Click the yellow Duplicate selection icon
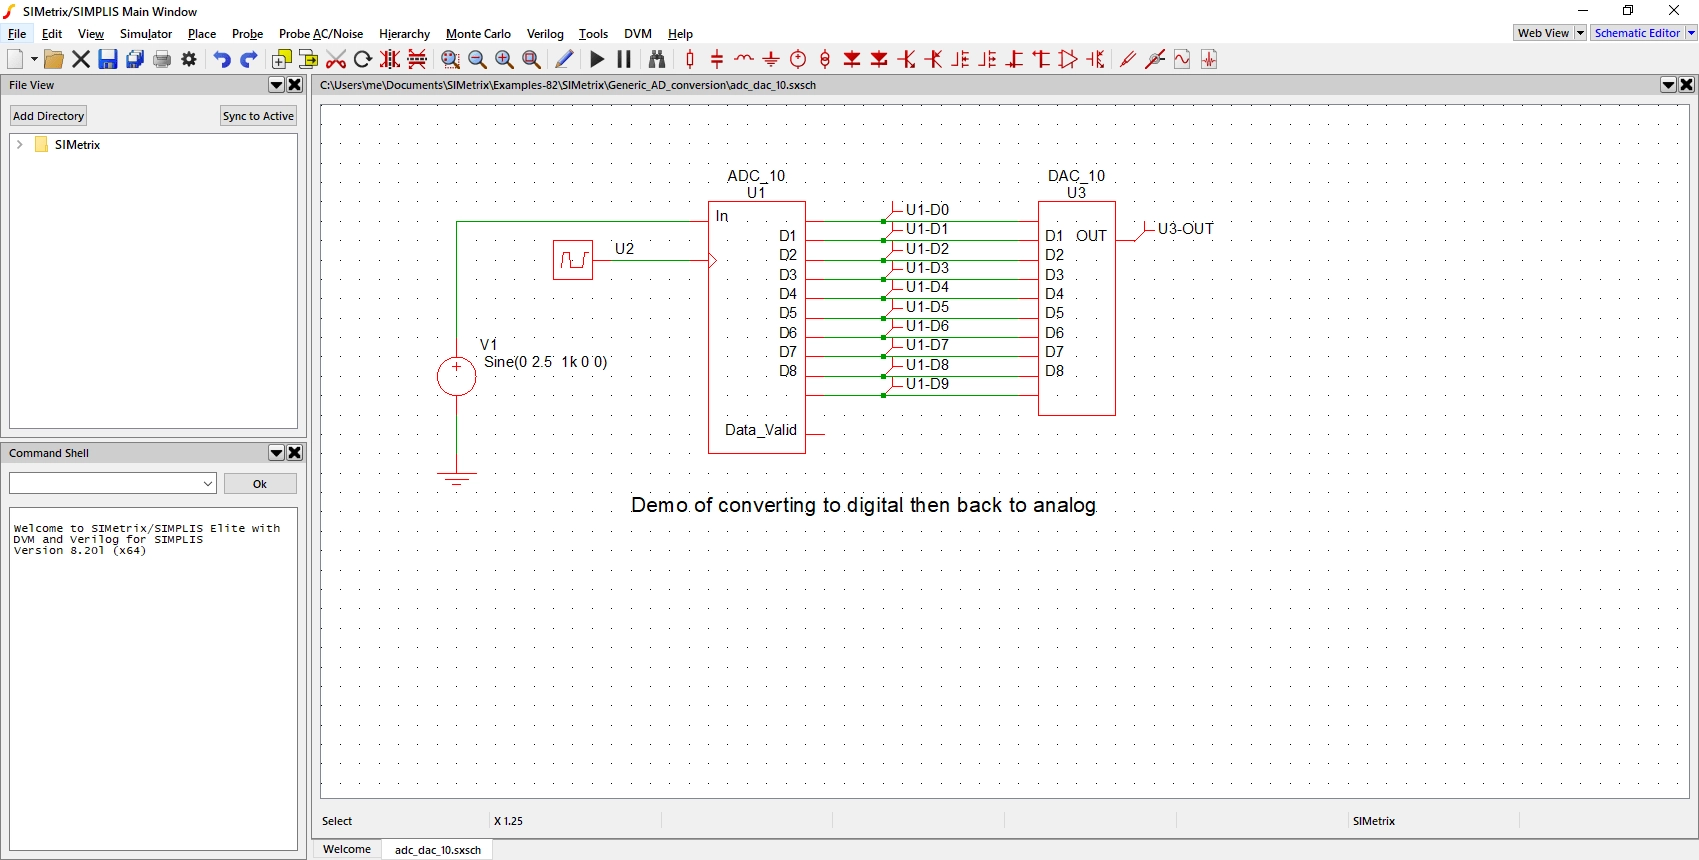The width and height of the screenshot is (1699, 860). [x=282, y=59]
